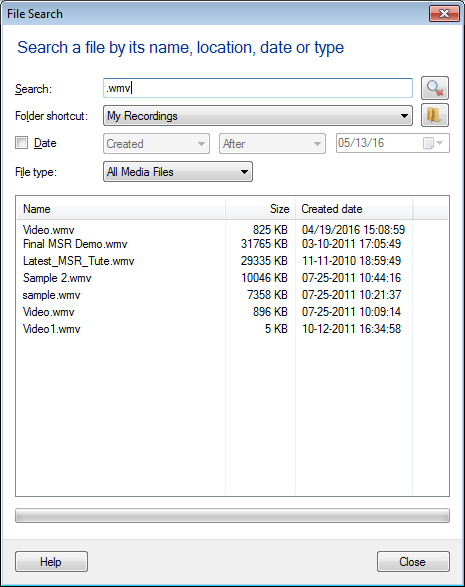Click the stop search magnifier icon

pyautogui.click(x=435, y=88)
